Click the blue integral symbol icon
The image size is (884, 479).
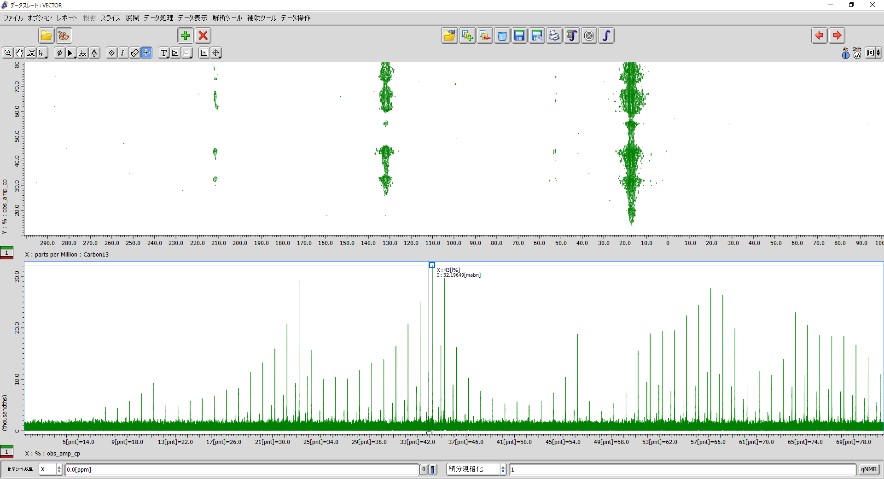pyautogui.click(x=607, y=36)
